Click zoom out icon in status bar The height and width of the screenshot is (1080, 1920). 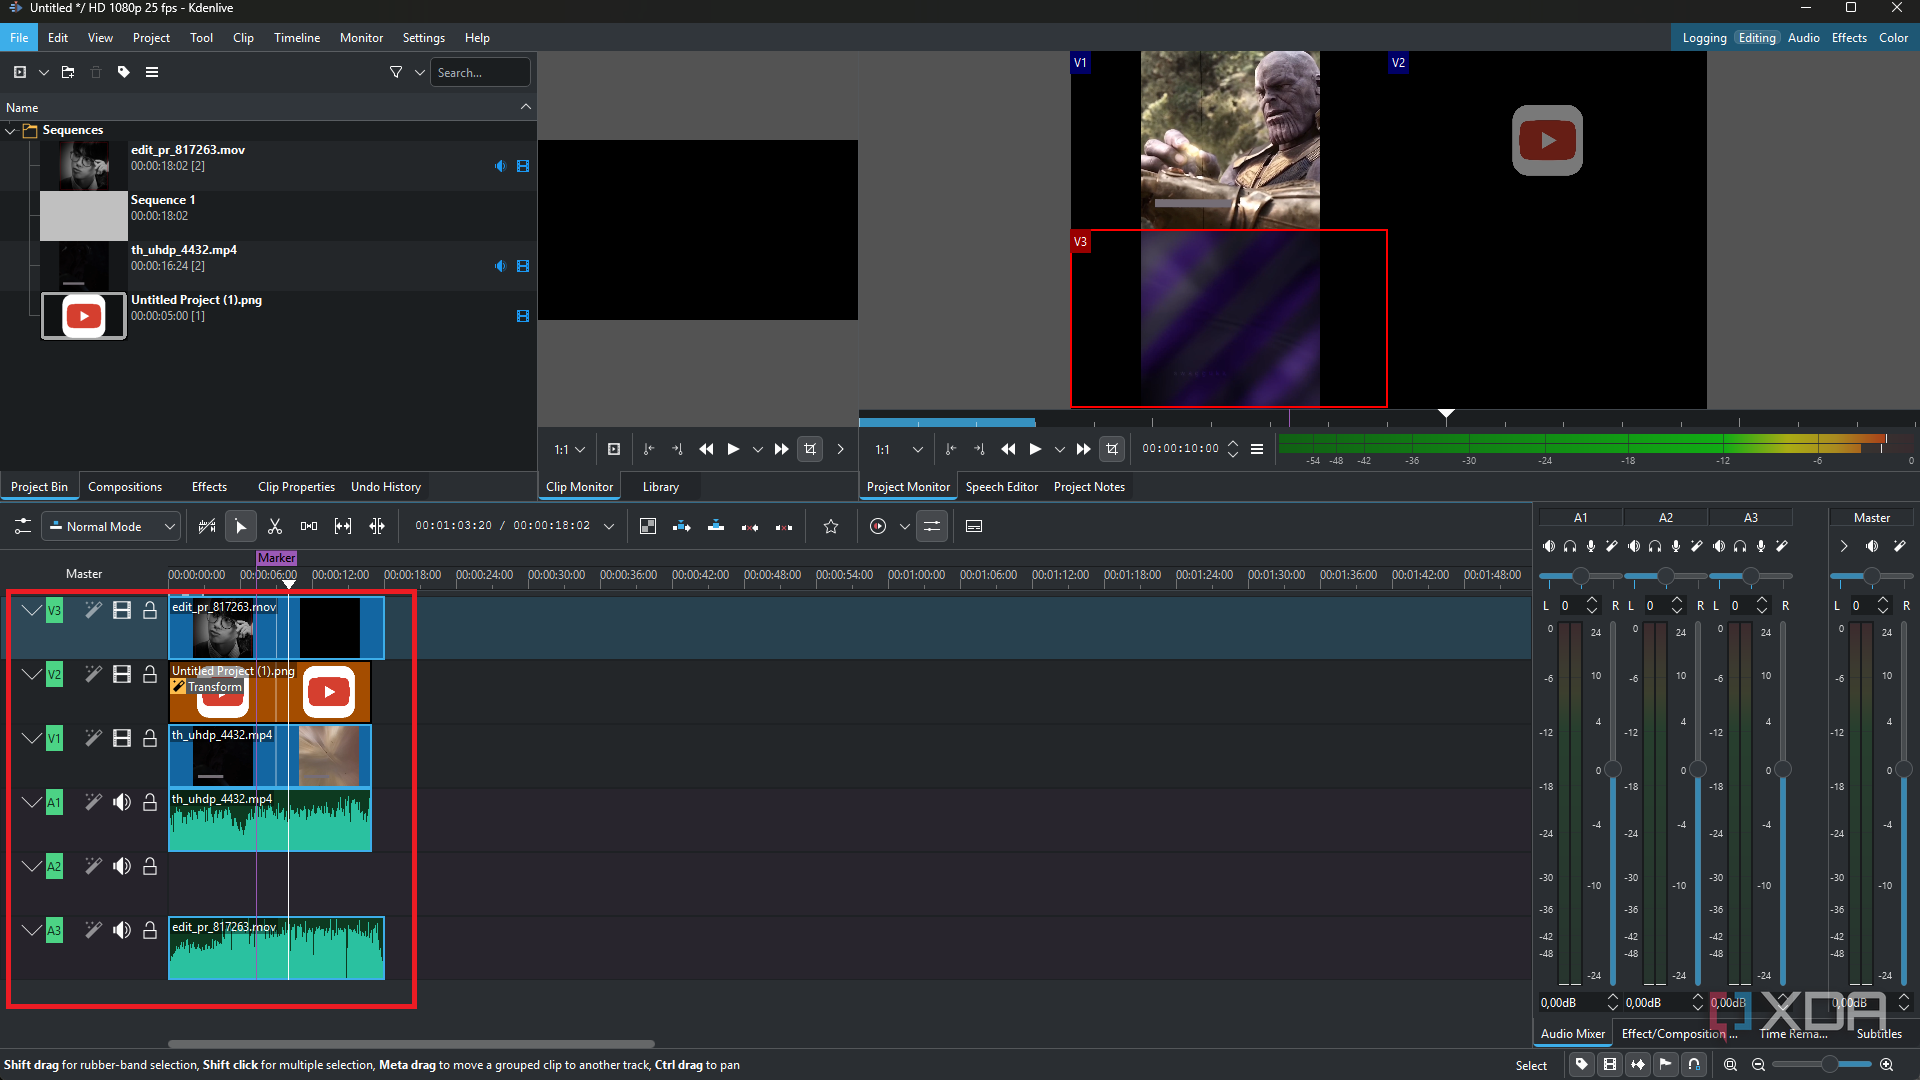[1758, 1065]
